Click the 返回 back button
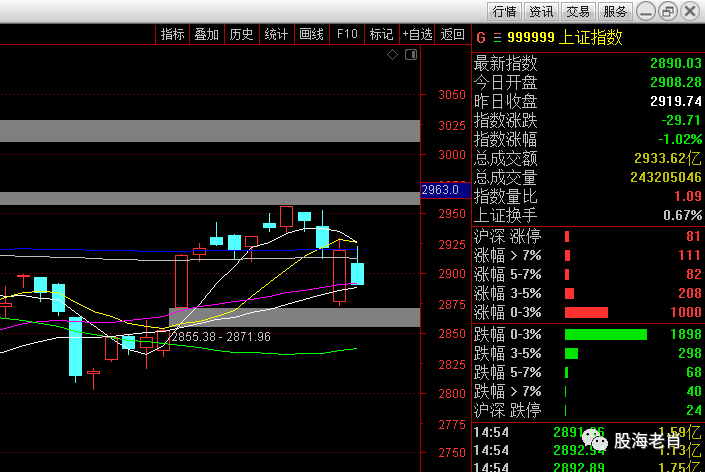This screenshot has width=705, height=472. tap(452, 34)
